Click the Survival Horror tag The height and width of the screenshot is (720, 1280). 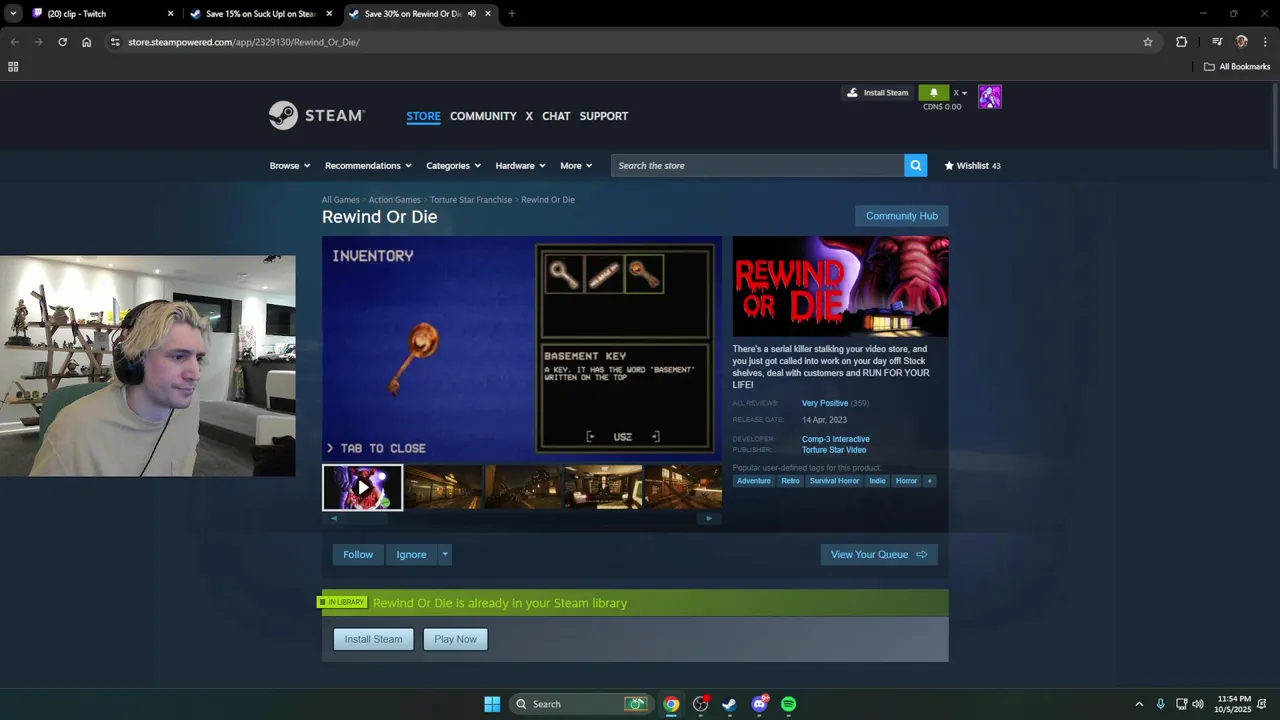[x=834, y=481]
